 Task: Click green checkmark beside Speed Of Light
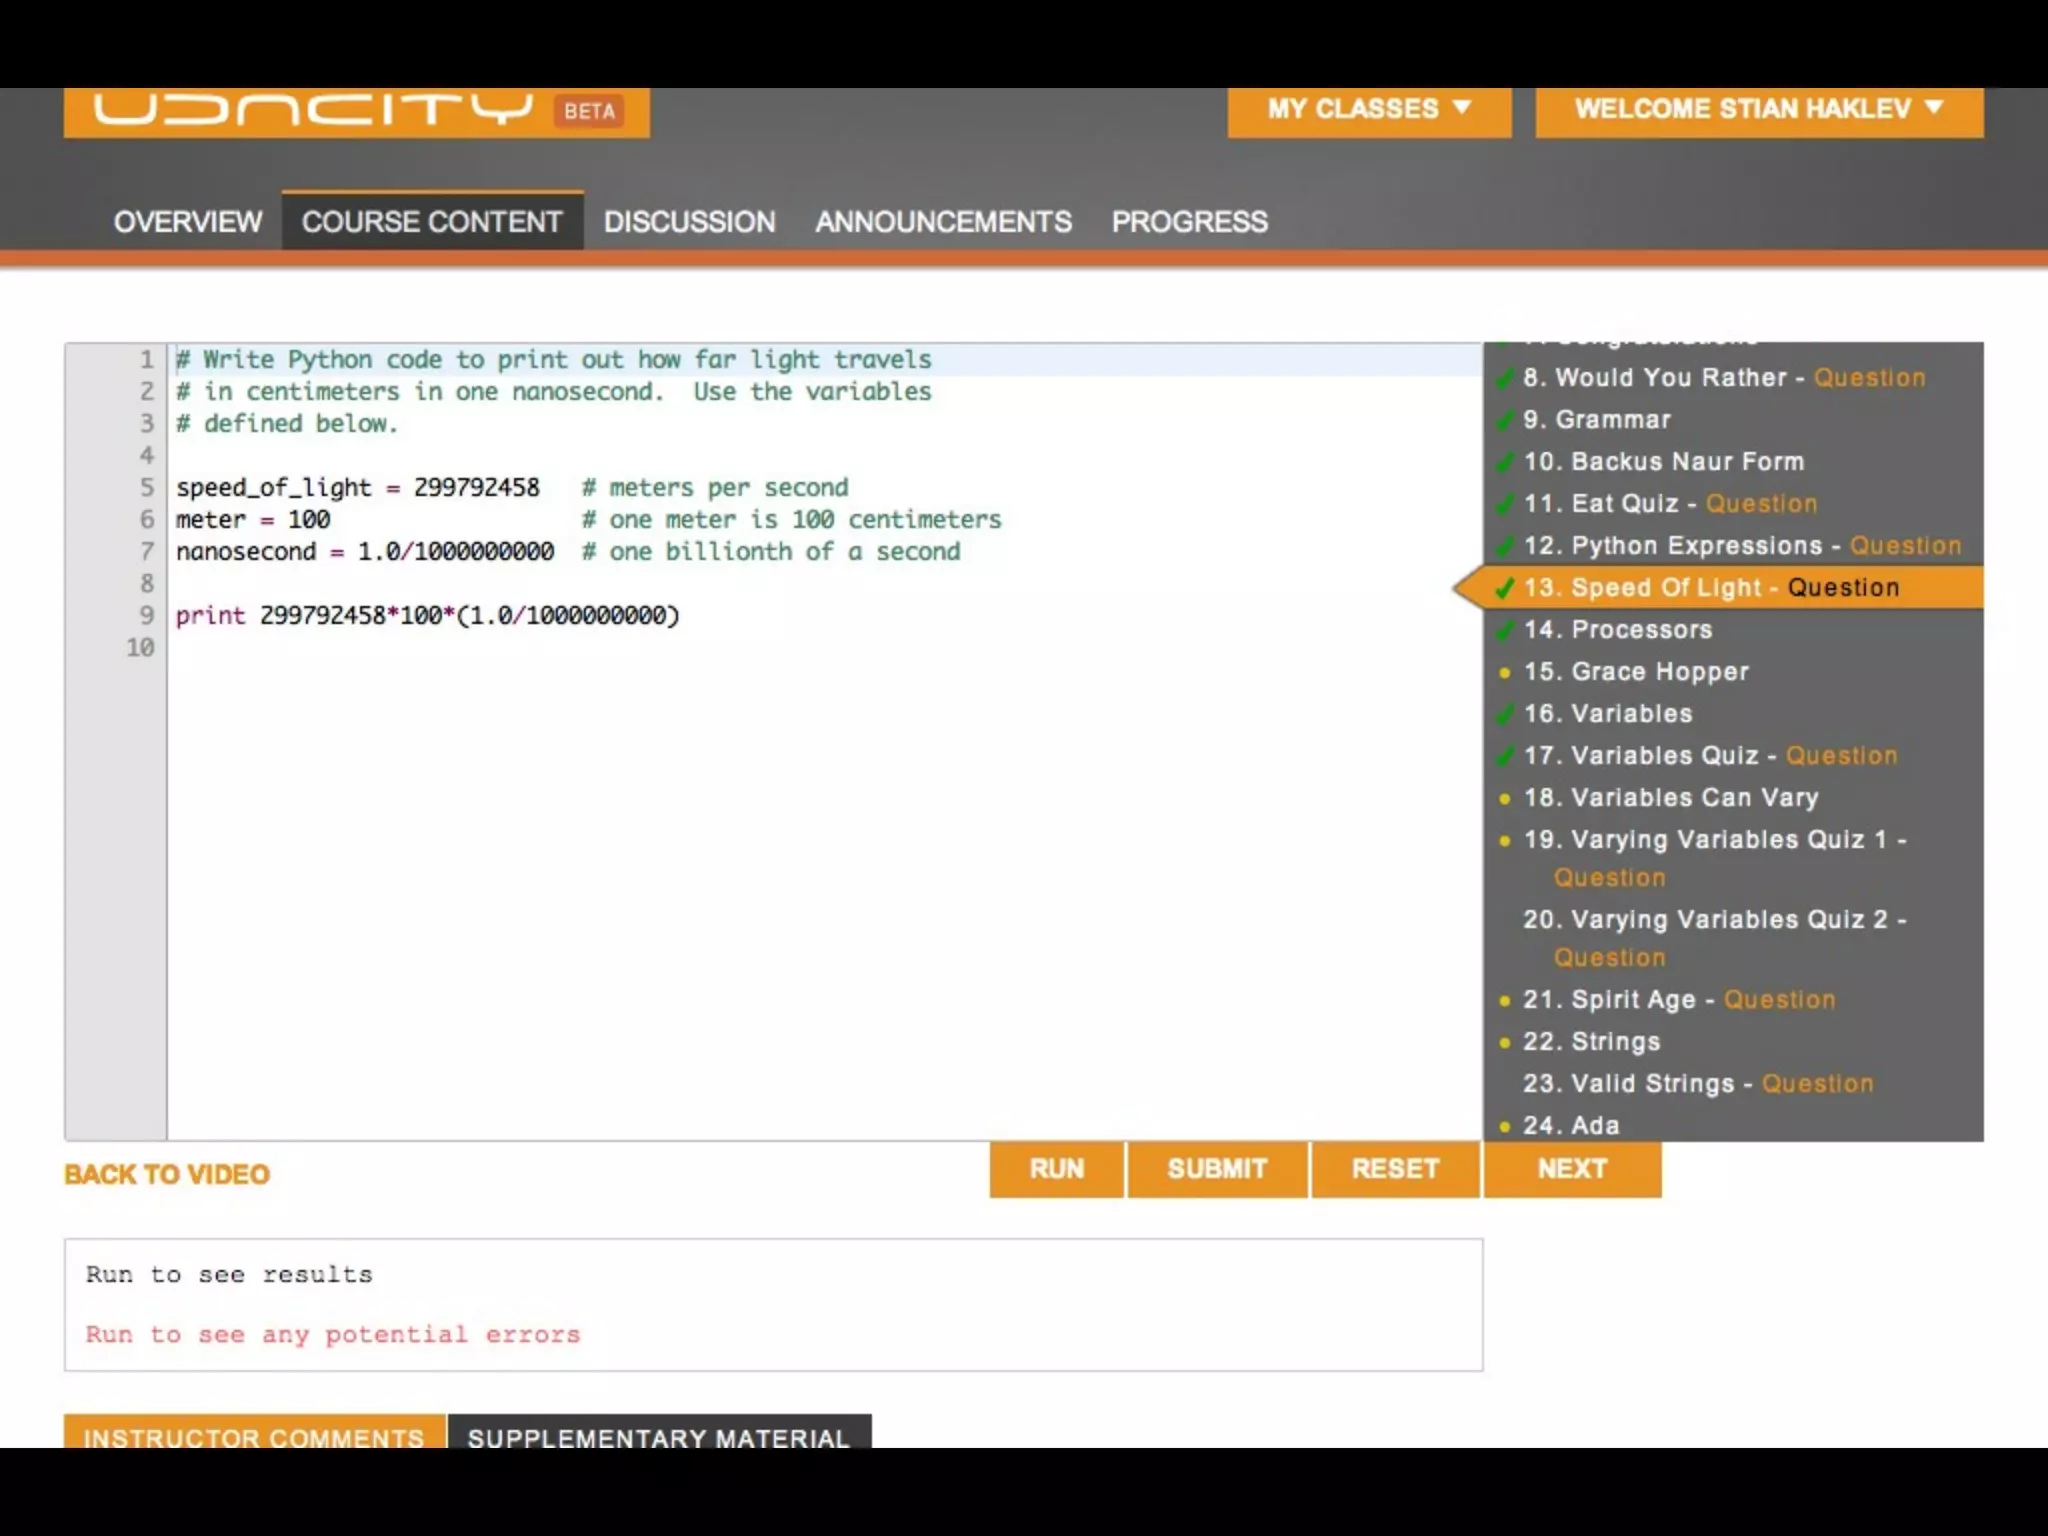(1504, 588)
